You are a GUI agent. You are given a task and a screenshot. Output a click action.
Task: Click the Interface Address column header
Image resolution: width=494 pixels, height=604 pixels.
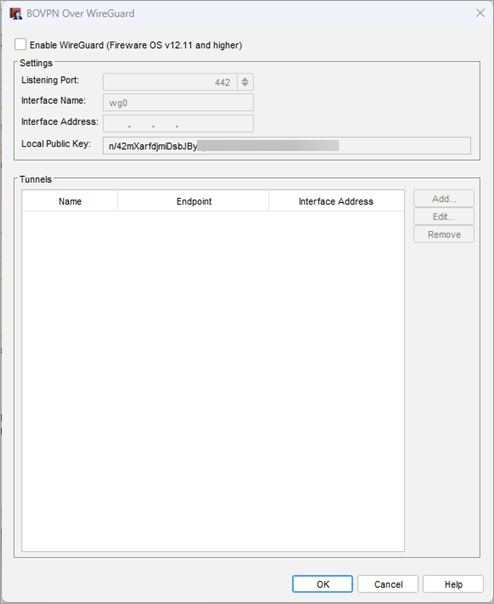pyautogui.click(x=336, y=201)
